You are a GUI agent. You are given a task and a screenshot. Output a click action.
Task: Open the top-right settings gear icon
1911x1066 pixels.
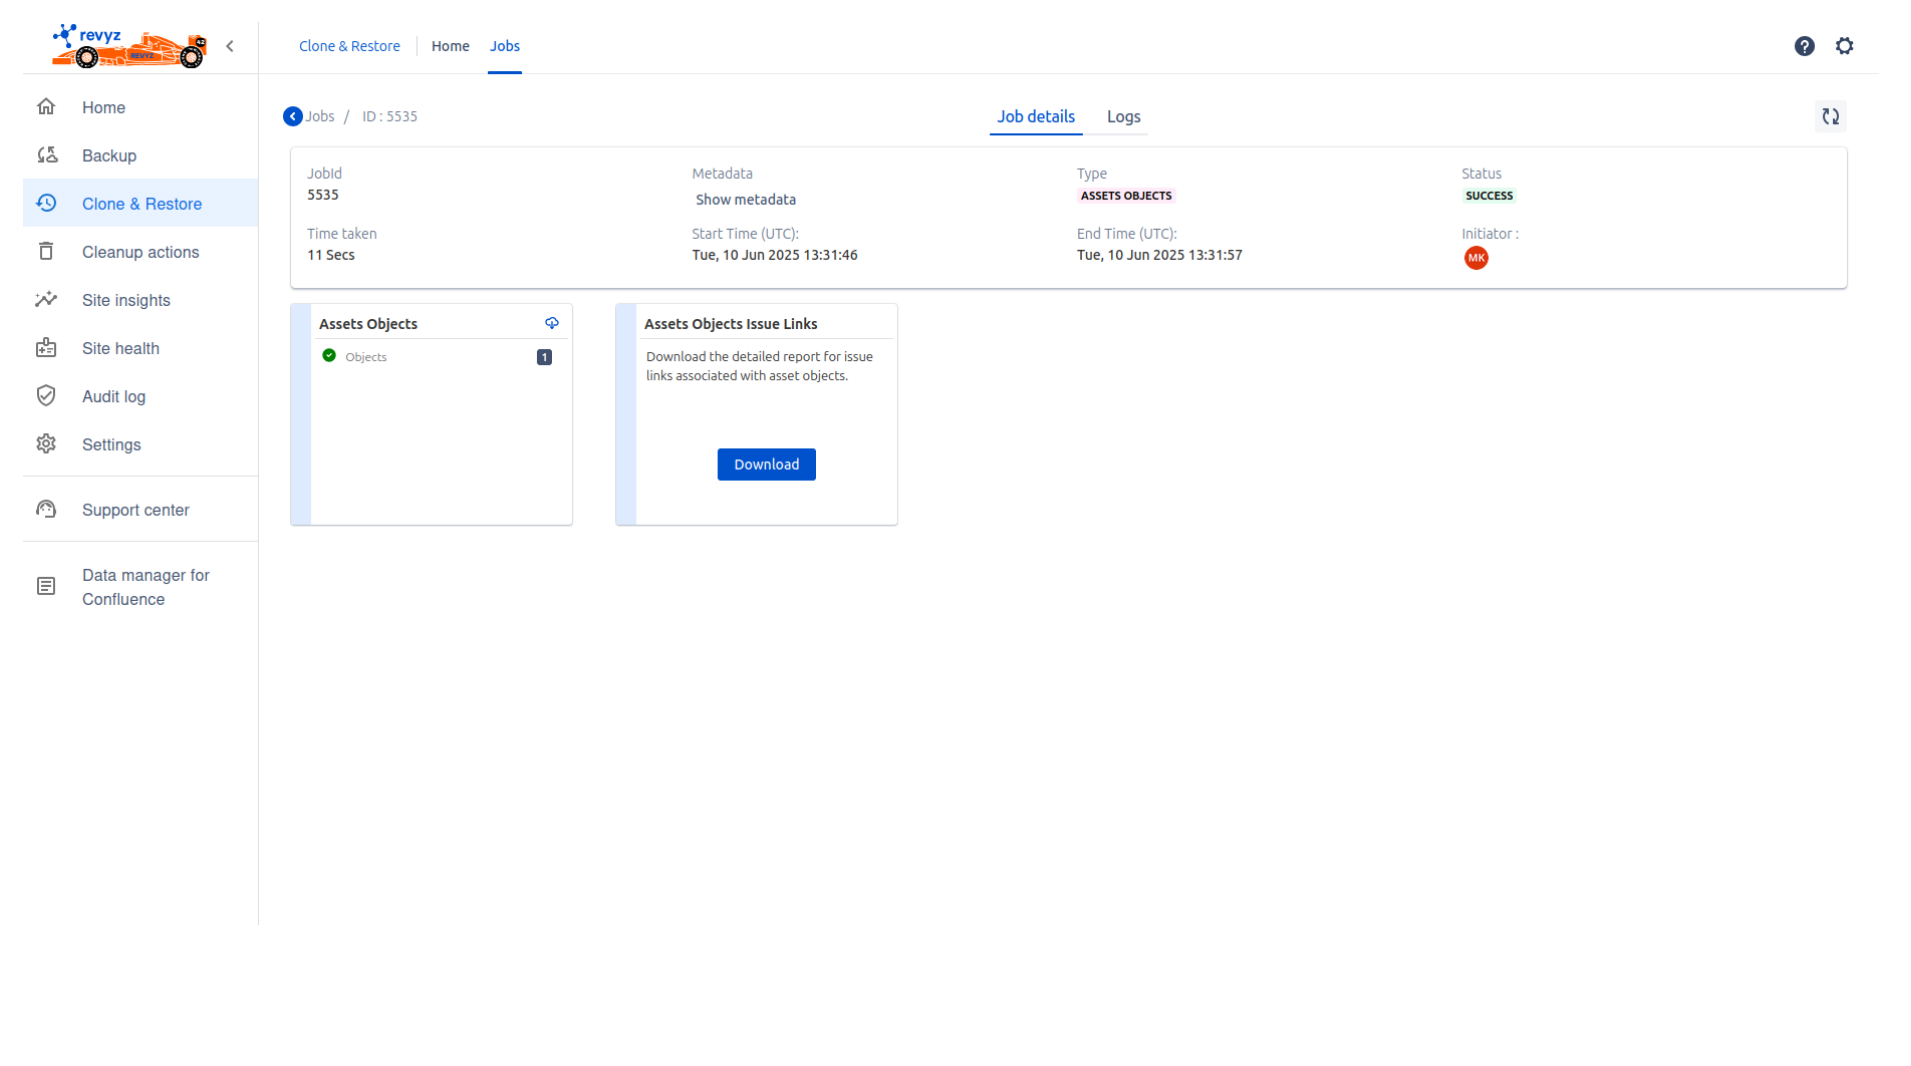point(1843,46)
